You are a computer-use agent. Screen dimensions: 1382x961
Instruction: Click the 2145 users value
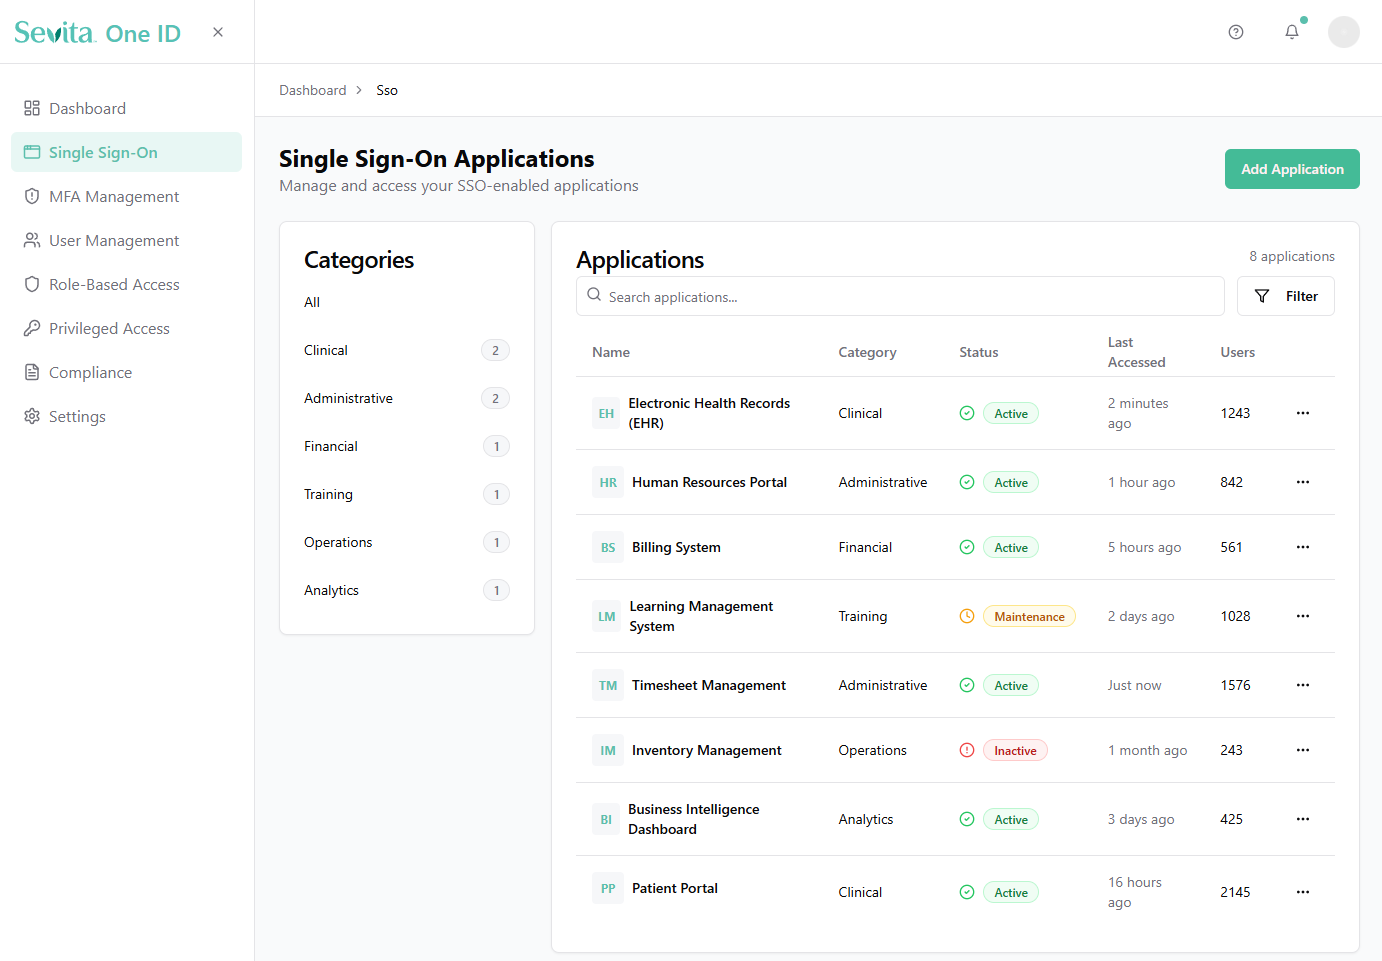pos(1235,892)
